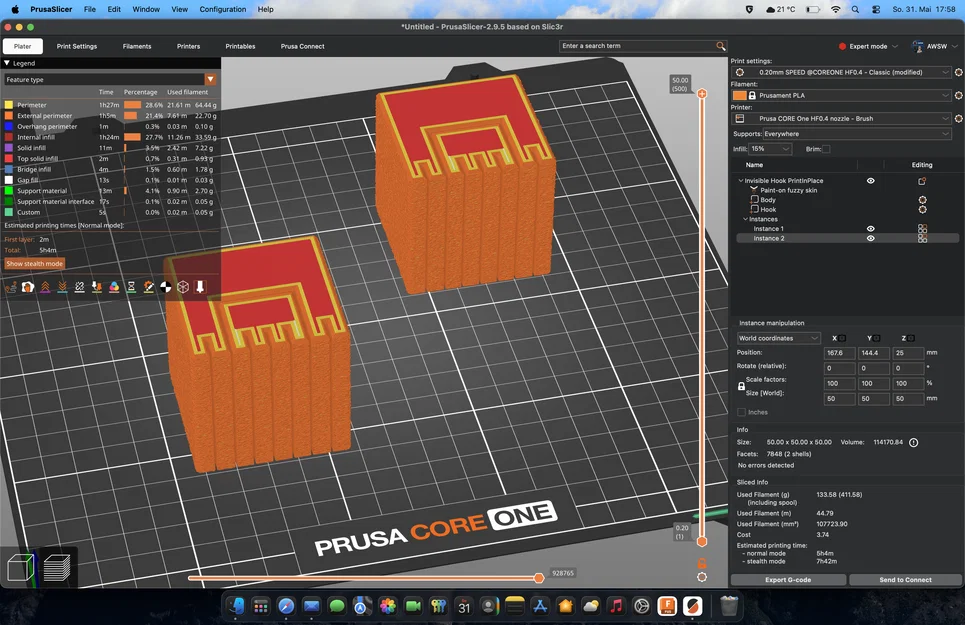Screen dimensions: 965x625
Task: Toggle the vertical slider lock icon
Action: 702,563
